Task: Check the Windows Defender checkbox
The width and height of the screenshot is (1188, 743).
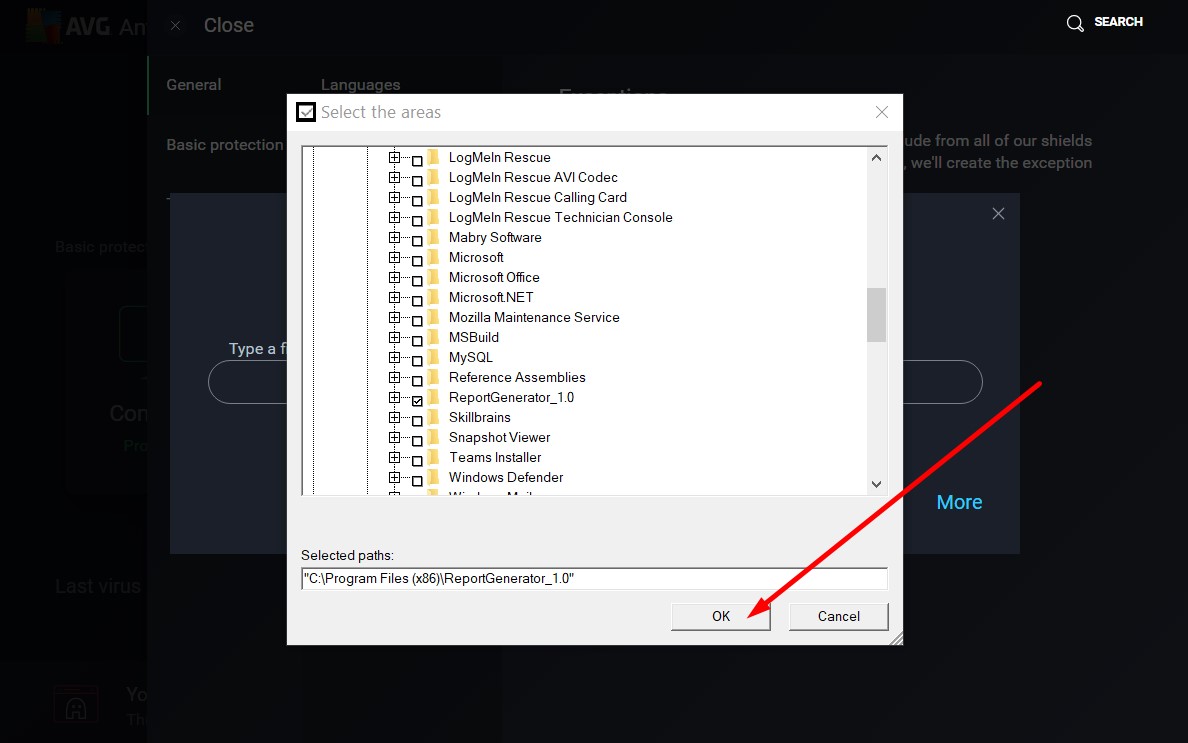Action: [x=417, y=481]
